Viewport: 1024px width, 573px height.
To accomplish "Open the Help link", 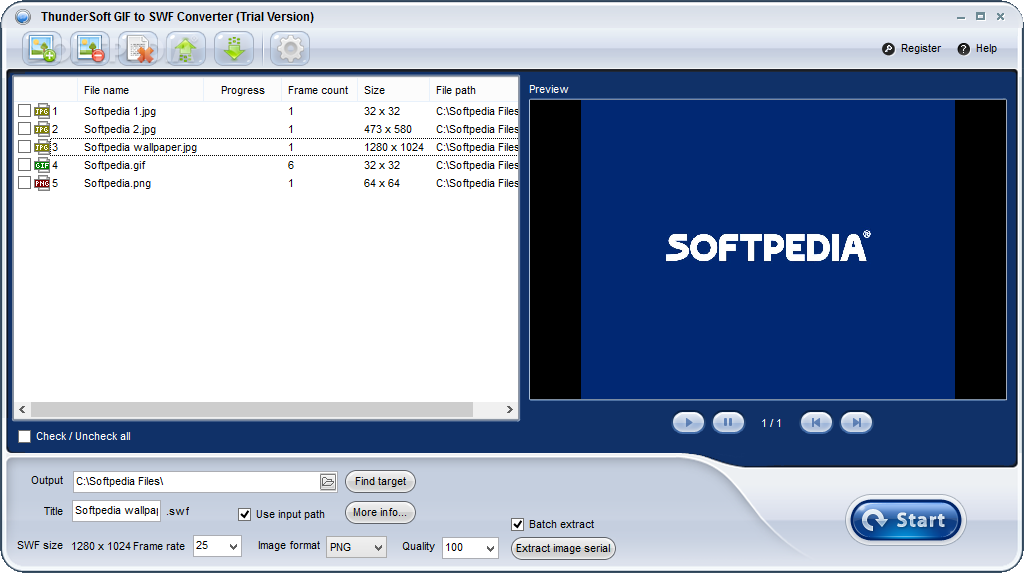I will [x=986, y=49].
